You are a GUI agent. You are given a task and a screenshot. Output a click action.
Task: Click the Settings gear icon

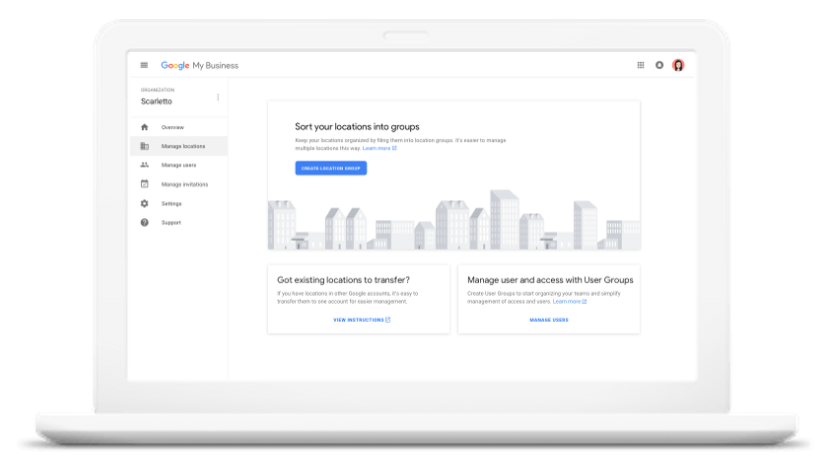pos(144,203)
